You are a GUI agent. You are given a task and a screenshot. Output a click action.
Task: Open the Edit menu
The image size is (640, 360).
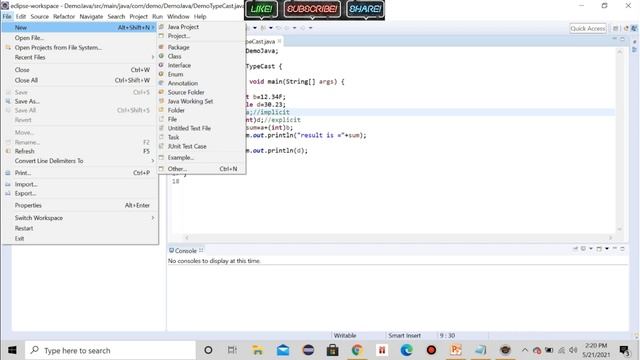pyautogui.click(x=21, y=16)
